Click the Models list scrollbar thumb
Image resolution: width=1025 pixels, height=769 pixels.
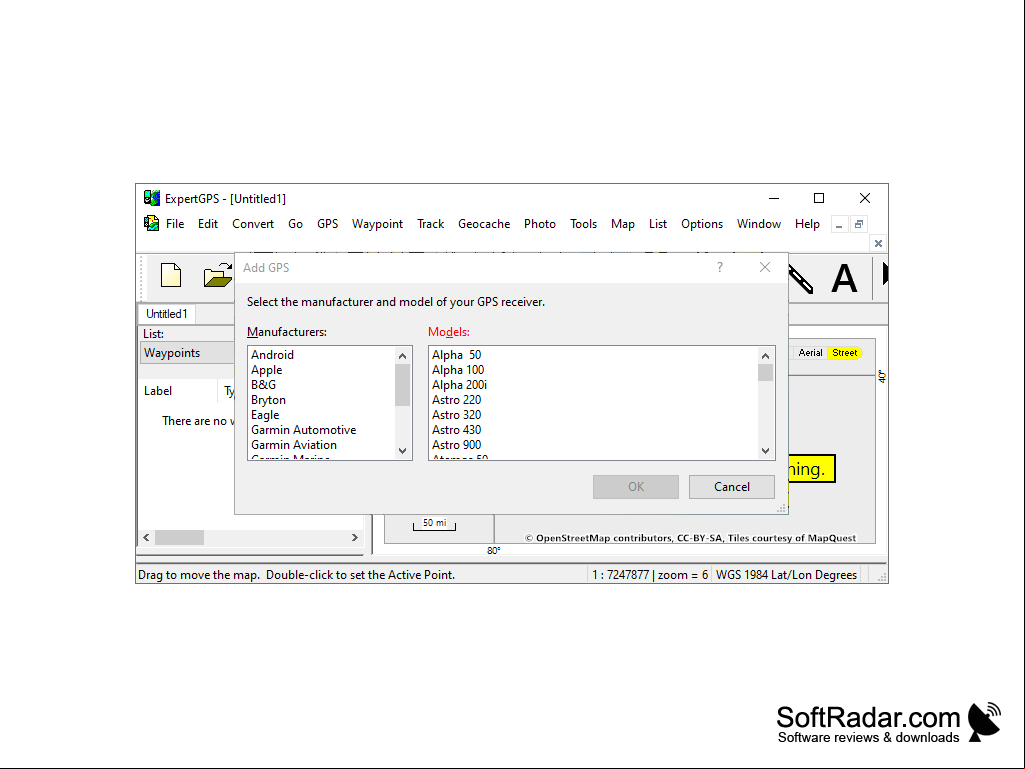pyautogui.click(x=765, y=372)
